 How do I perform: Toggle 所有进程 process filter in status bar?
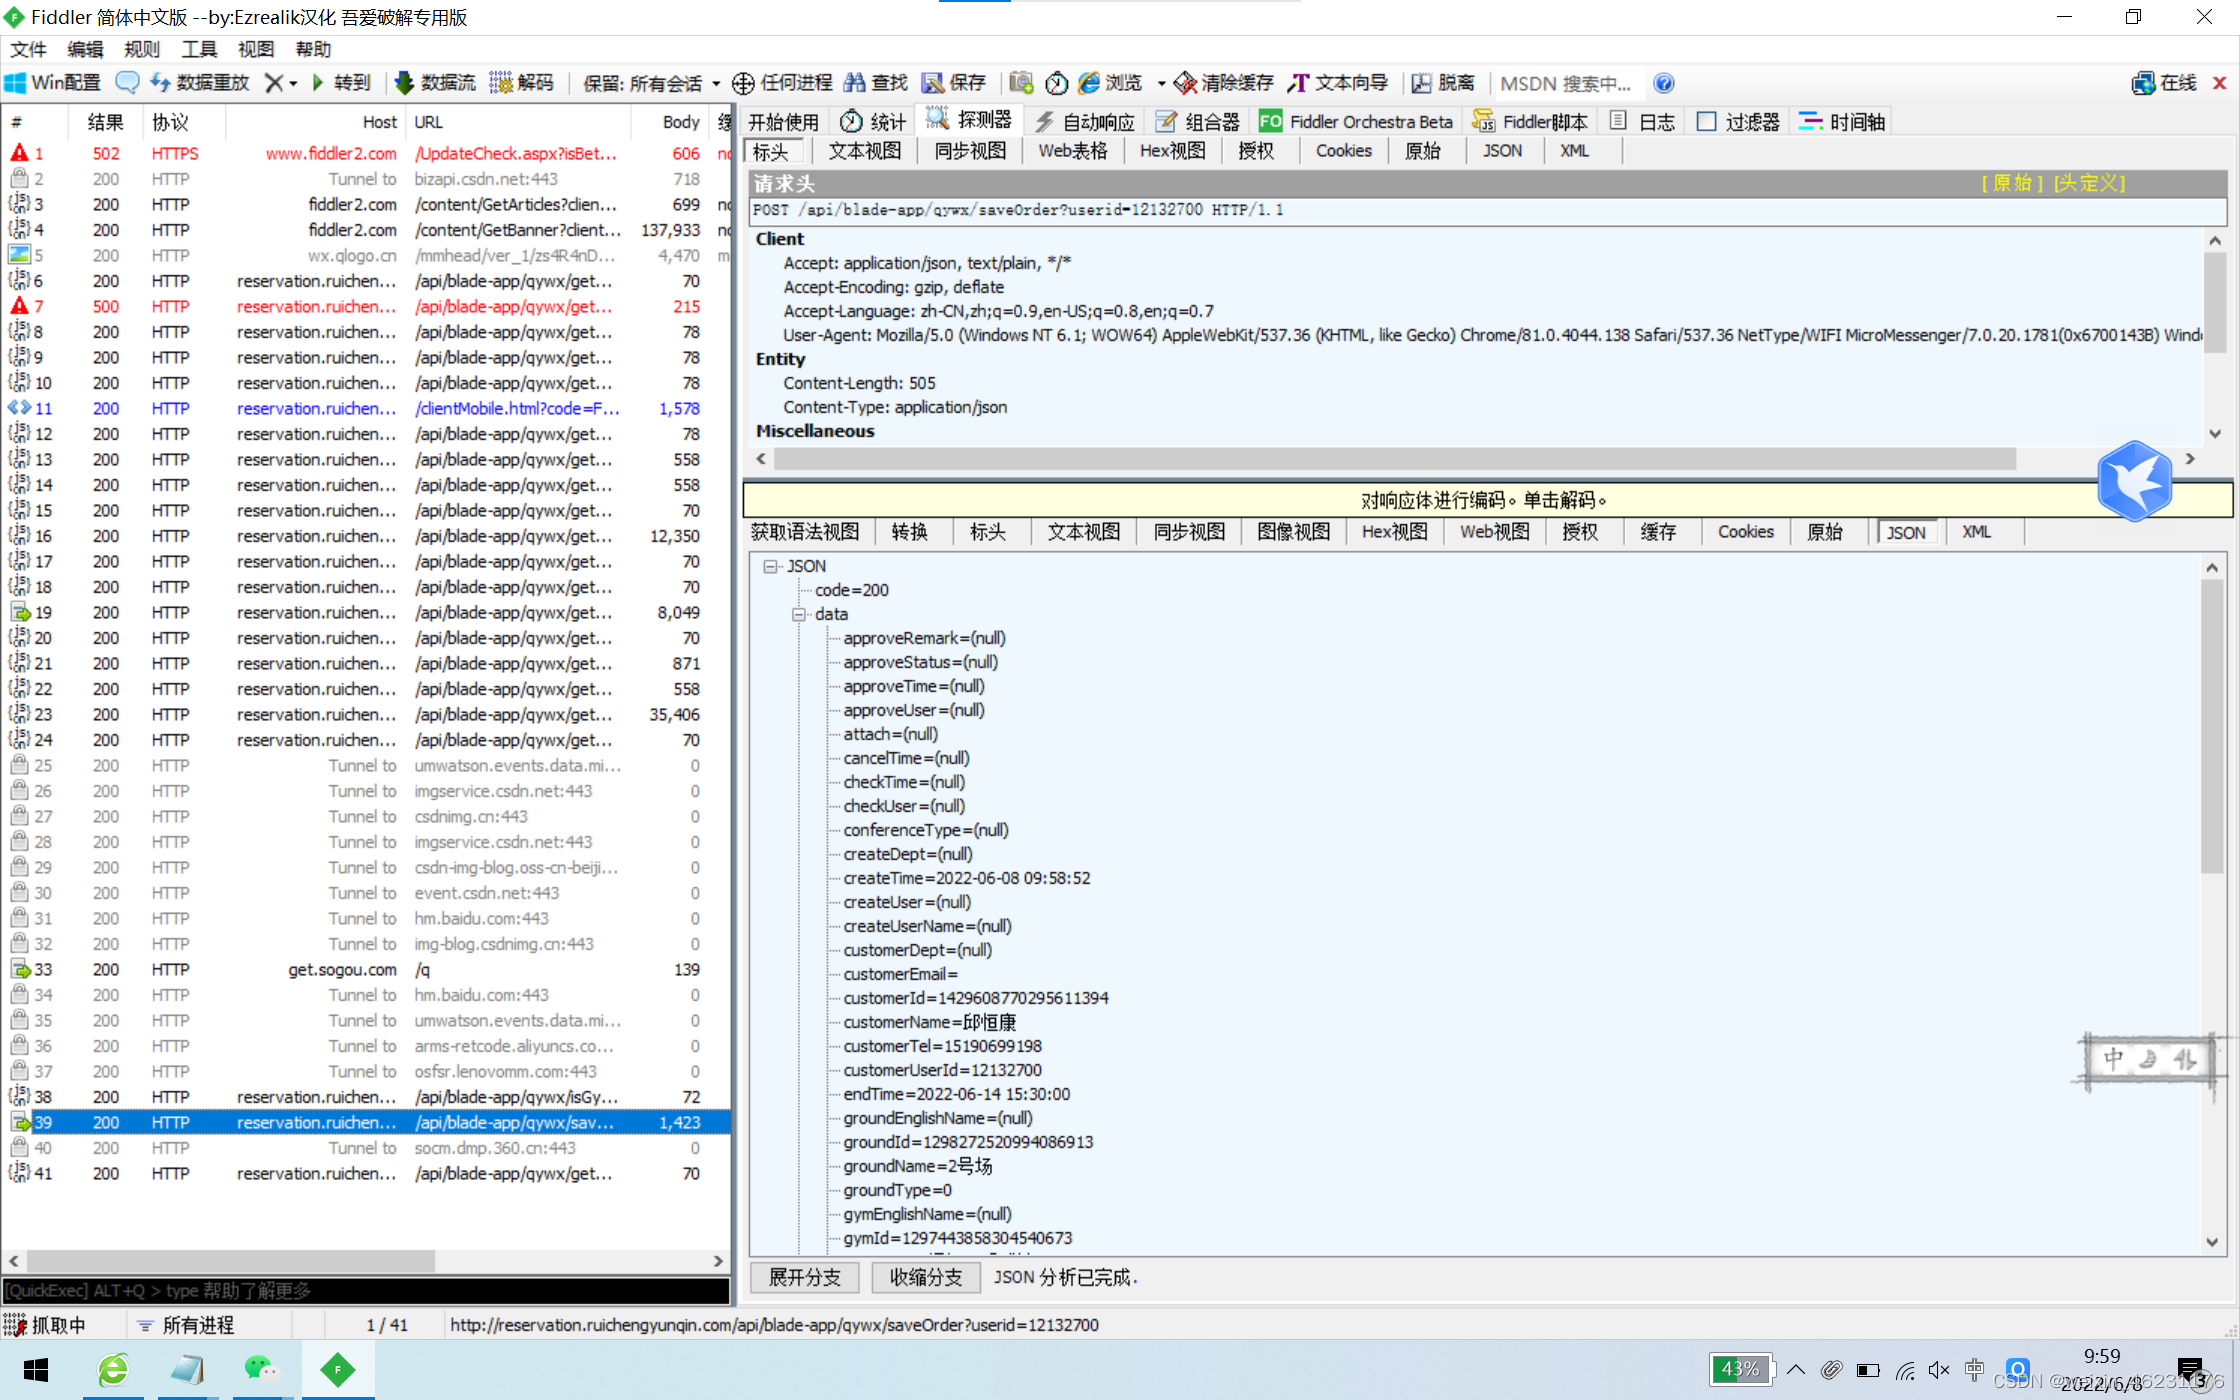187,1325
